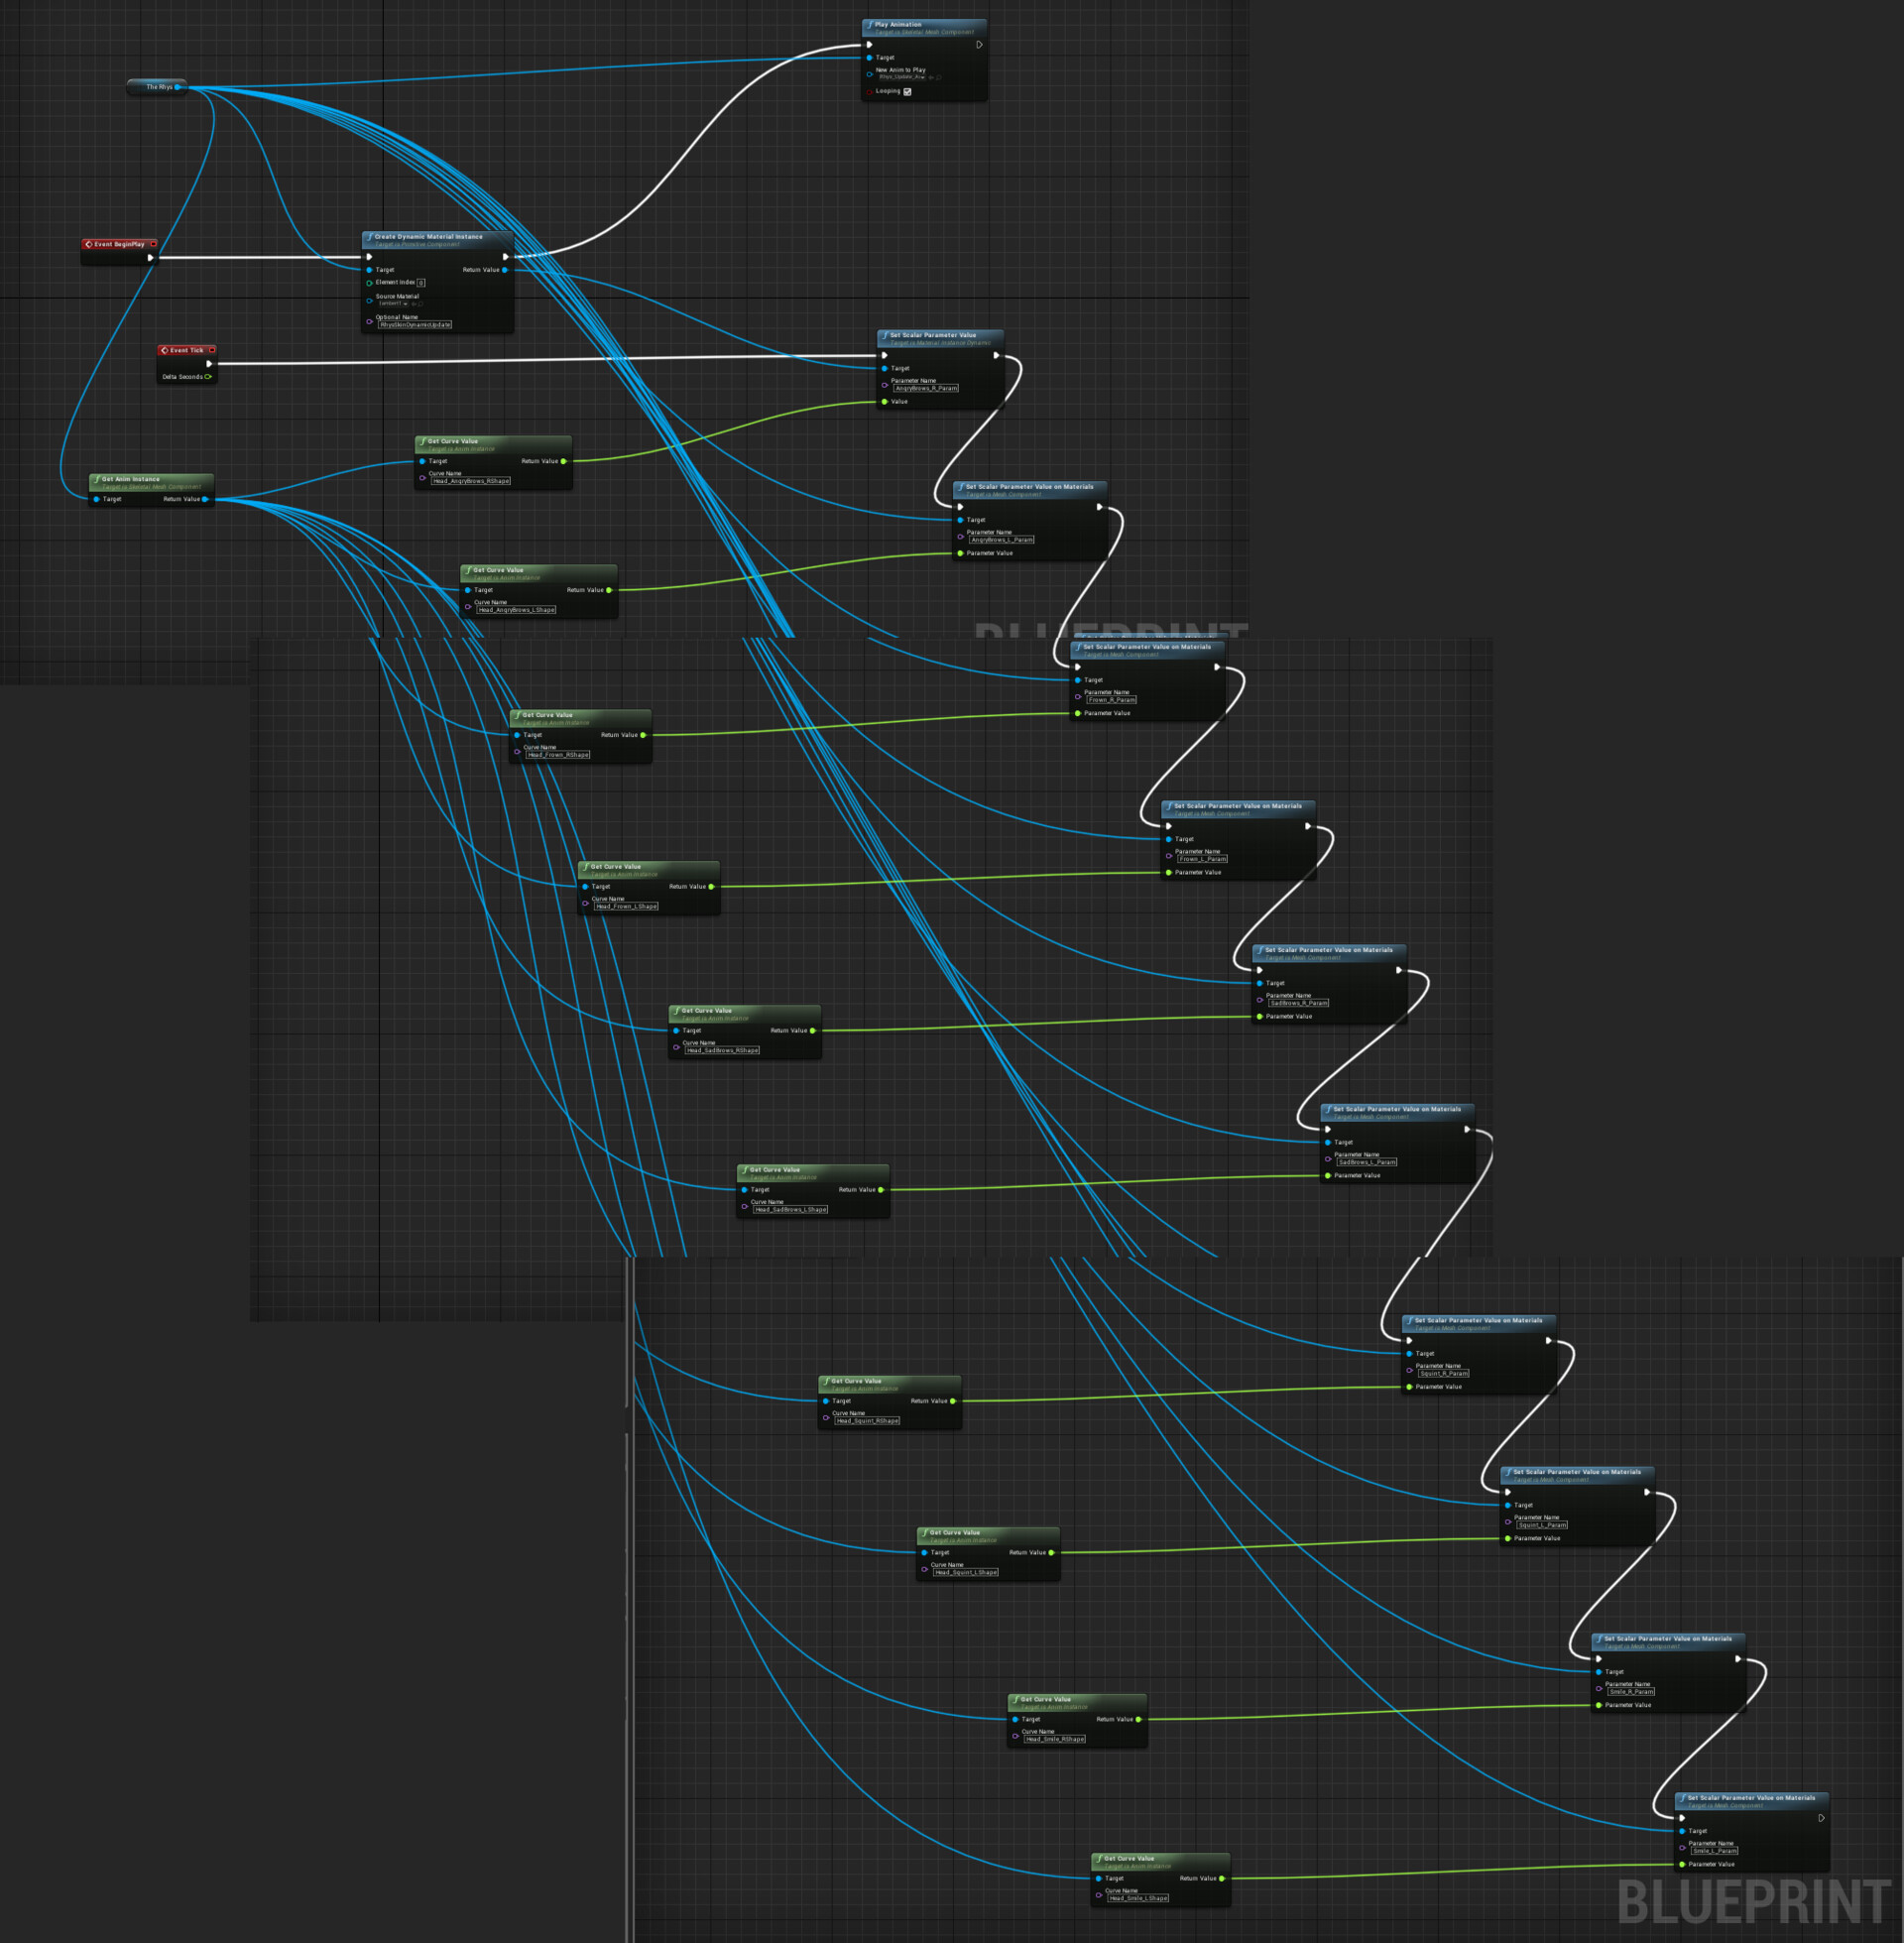Click The Rhys variable output pin
Viewport: 1904px width, 1943px height.
click(x=178, y=87)
